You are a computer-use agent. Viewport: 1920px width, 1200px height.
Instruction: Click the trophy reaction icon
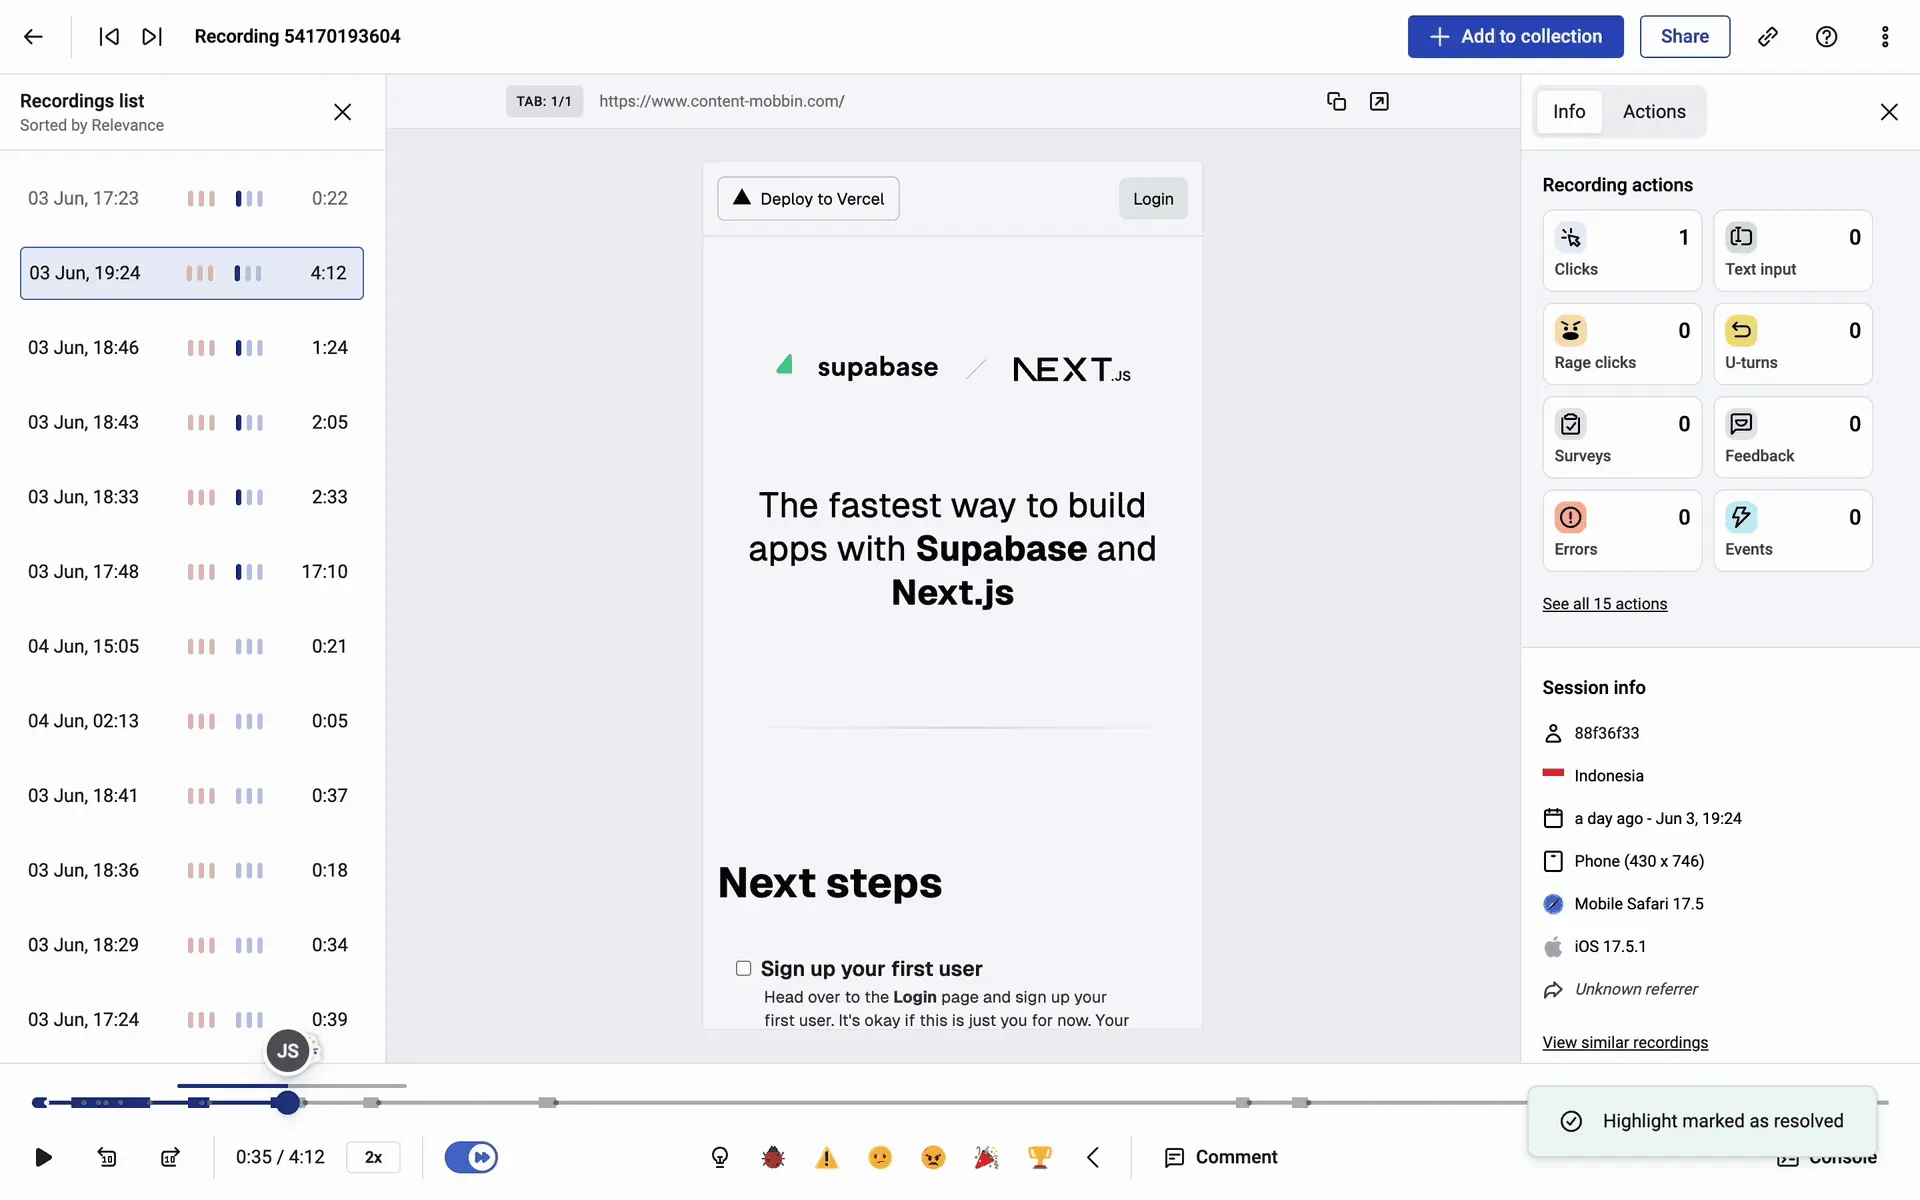tap(1039, 1157)
